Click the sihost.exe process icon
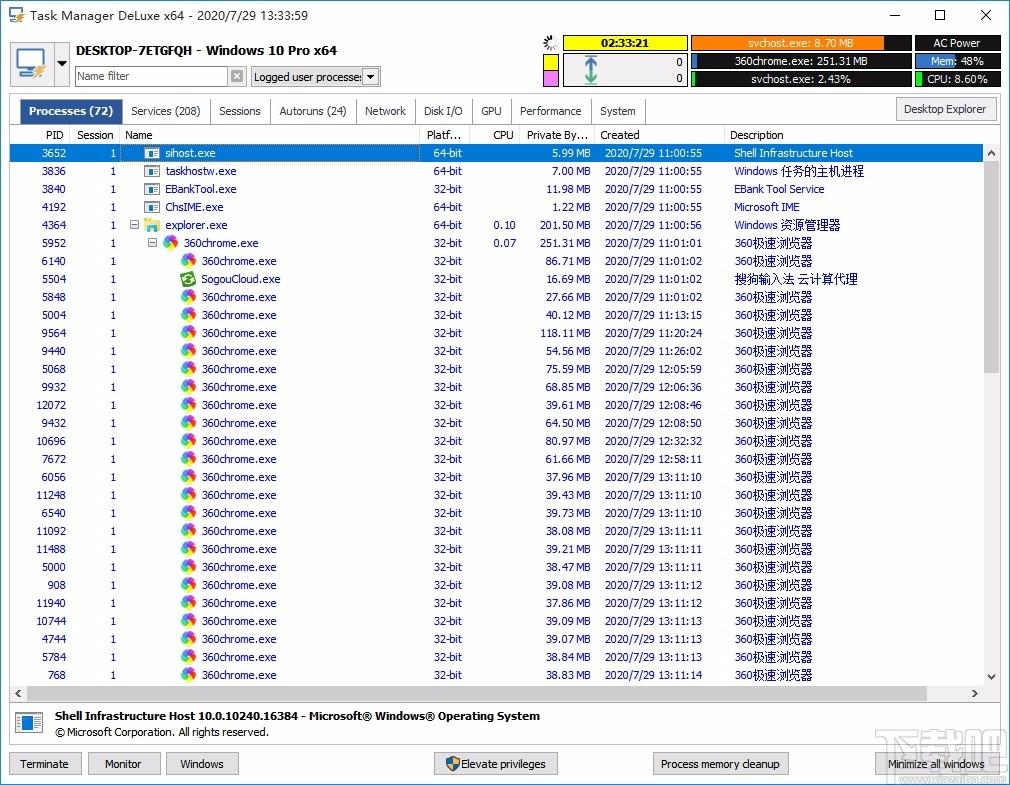The width and height of the screenshot is (1010, 785). tap(152, 153)
